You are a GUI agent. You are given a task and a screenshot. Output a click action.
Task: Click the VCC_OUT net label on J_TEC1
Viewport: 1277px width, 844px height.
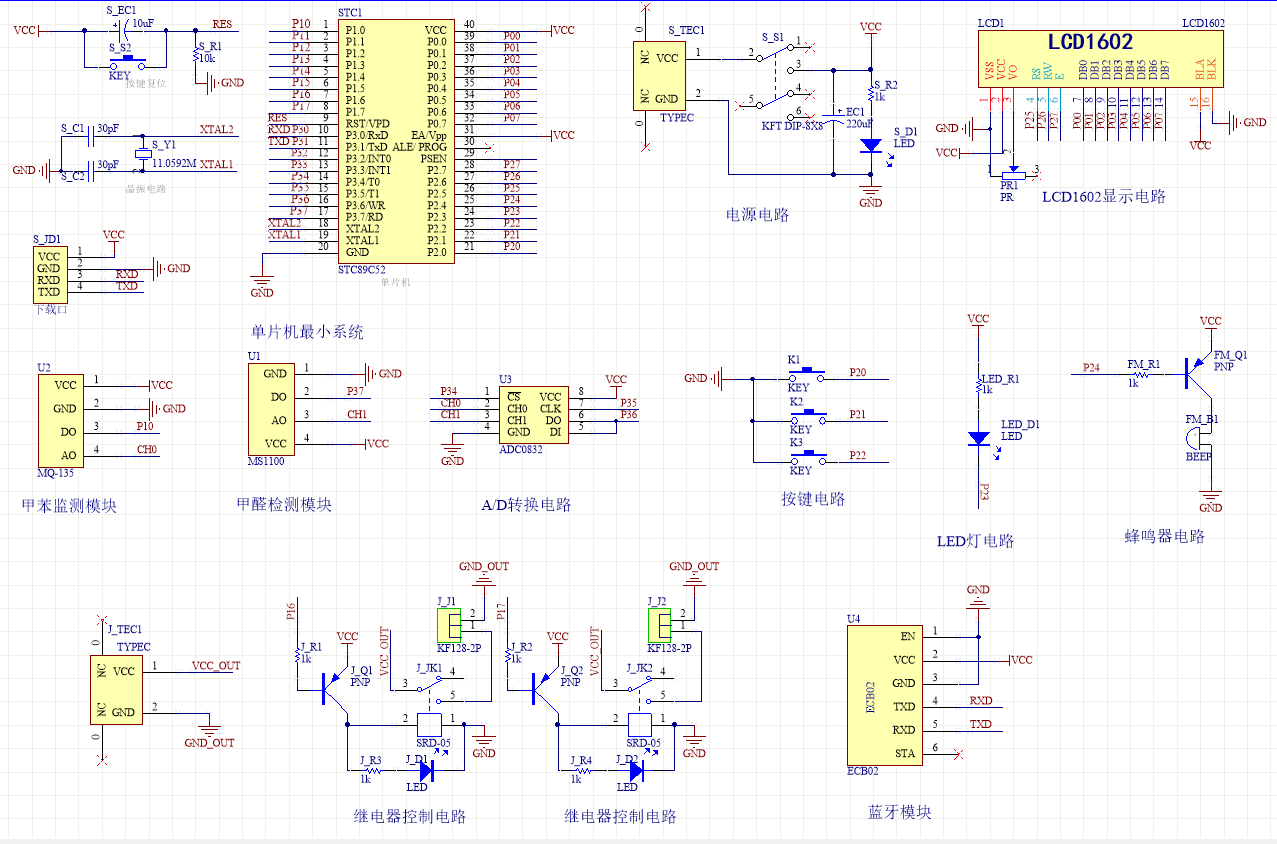(216, 666)
